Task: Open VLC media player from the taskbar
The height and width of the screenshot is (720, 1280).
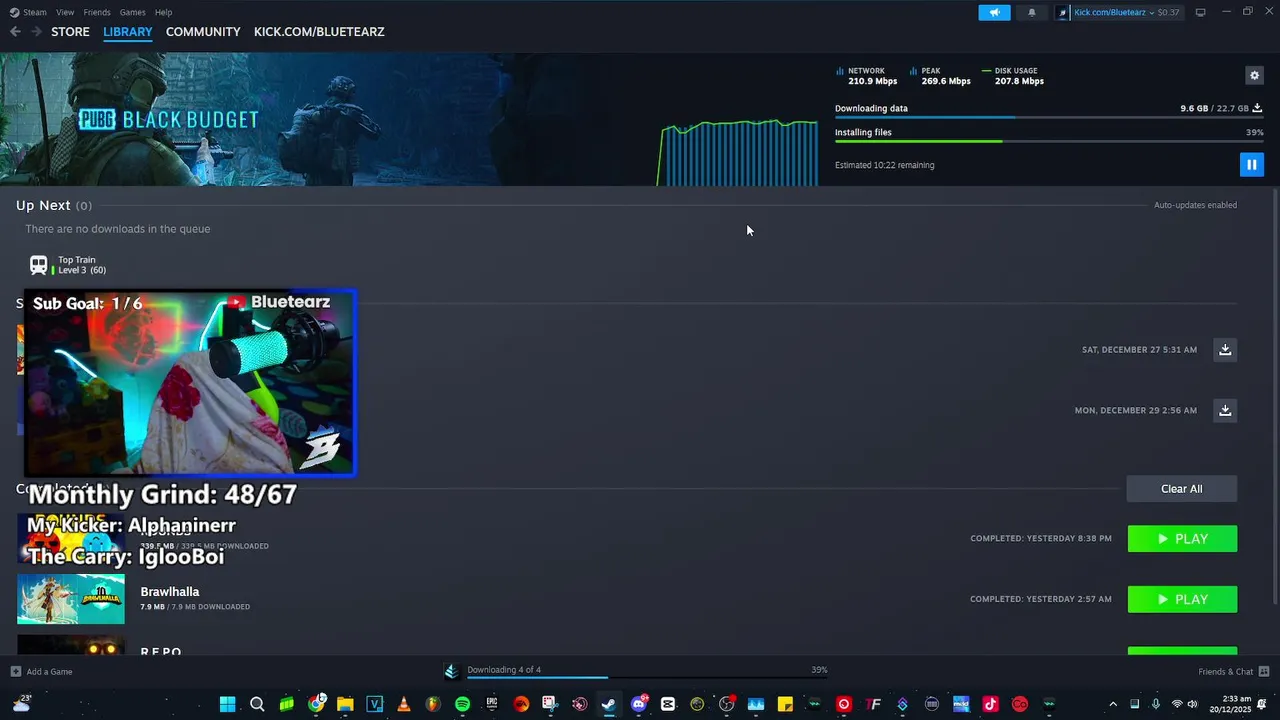Action: tap(404, 704)
